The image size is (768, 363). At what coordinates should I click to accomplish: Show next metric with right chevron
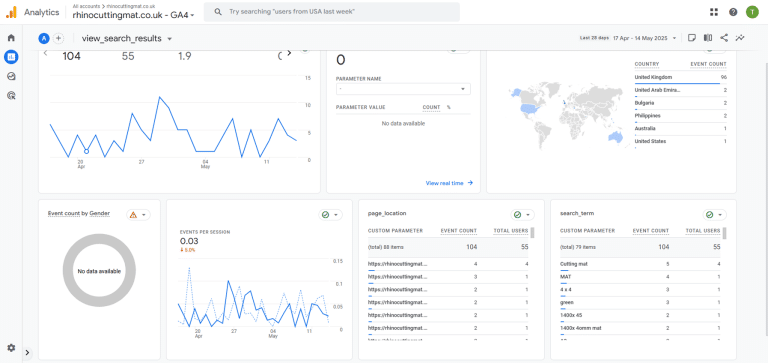coord(289,53)
